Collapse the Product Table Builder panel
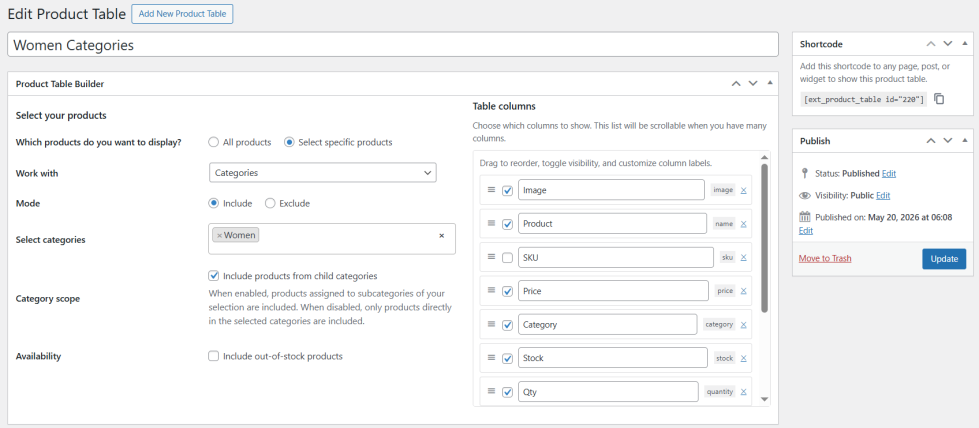This screenshot has width=979, height=428. click(769, 83)
